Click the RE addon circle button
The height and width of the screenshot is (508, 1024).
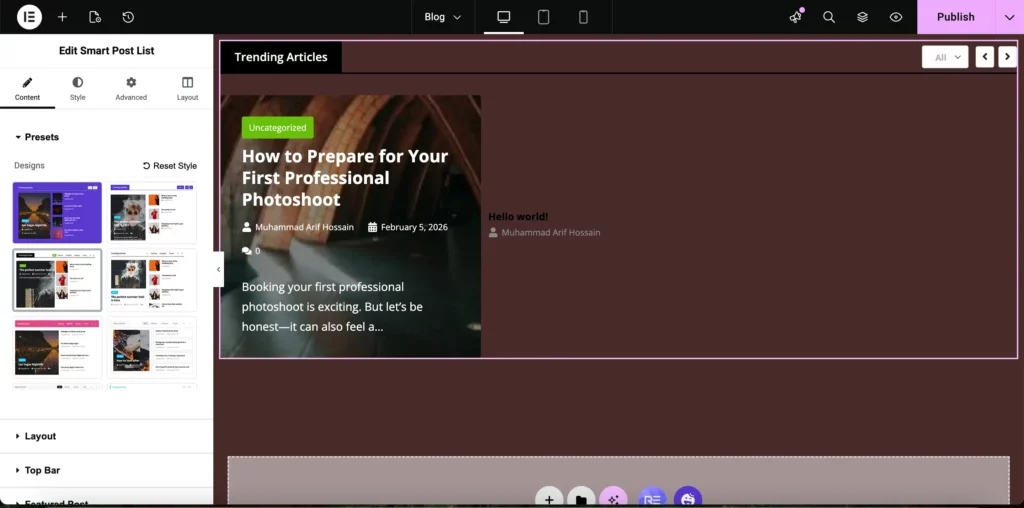(652, 499)
